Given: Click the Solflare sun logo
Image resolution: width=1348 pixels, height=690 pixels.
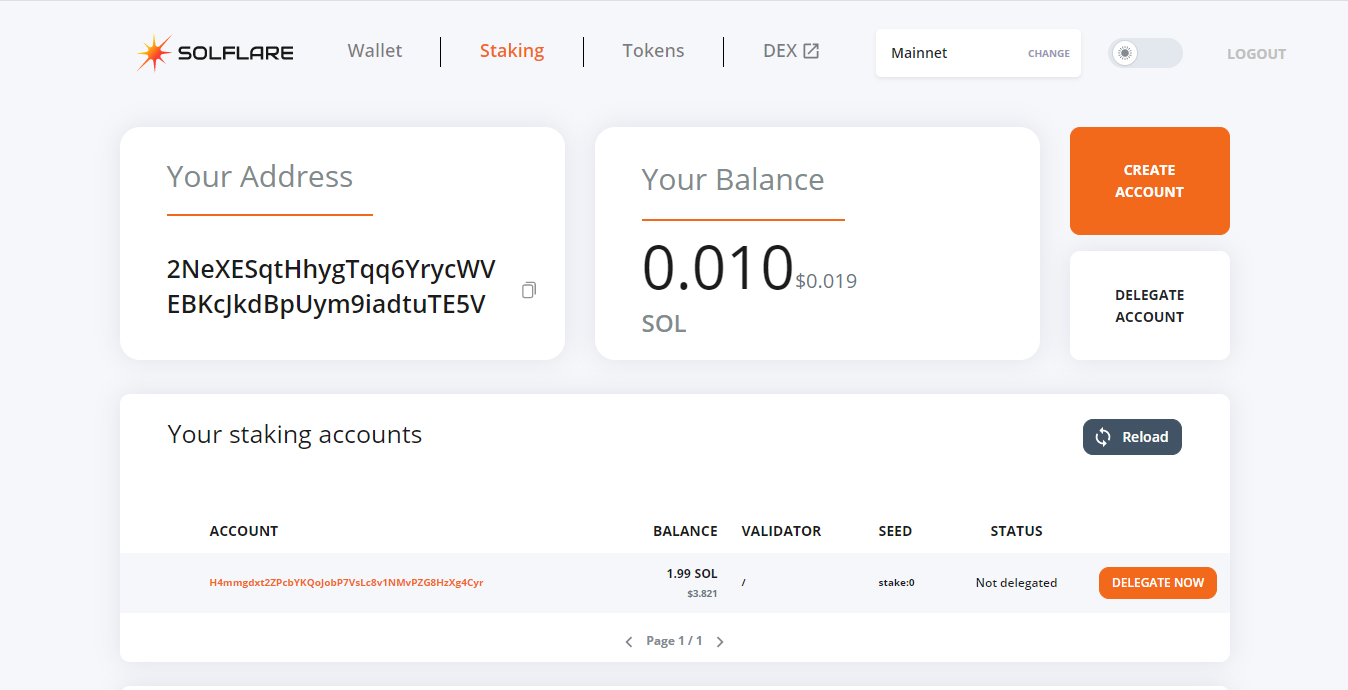Looking at the screenshot, I should tap(155, 53).
